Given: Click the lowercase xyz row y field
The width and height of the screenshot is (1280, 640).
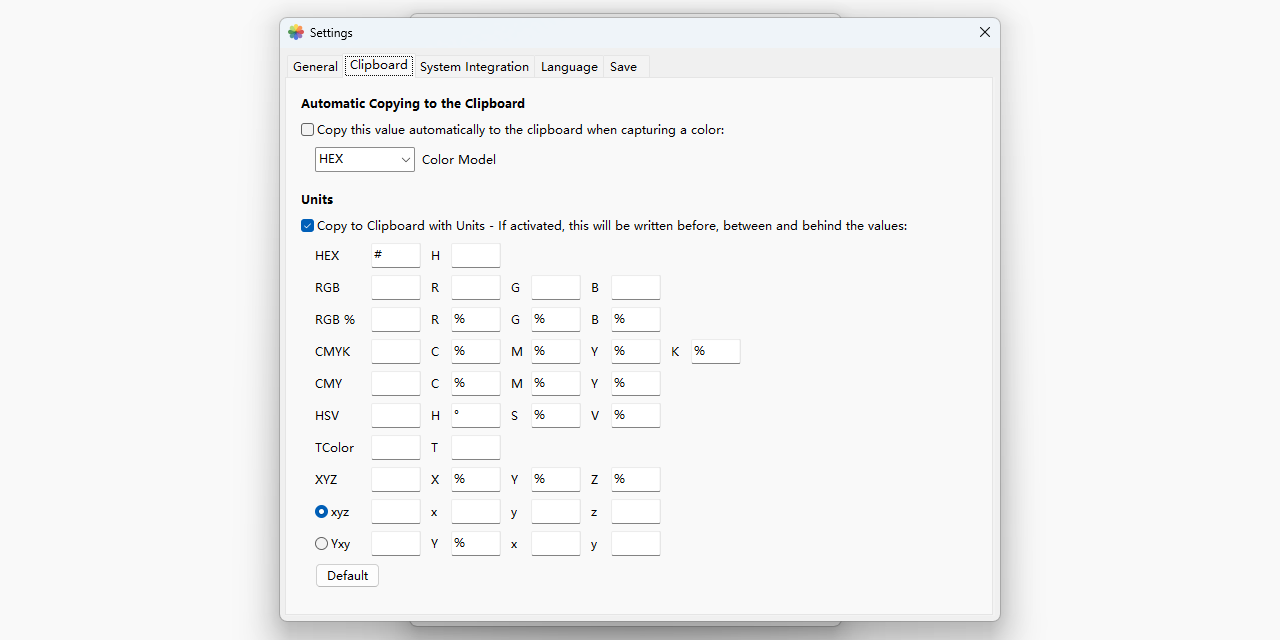Looking at the screenshot, I should tap(556, 512).
